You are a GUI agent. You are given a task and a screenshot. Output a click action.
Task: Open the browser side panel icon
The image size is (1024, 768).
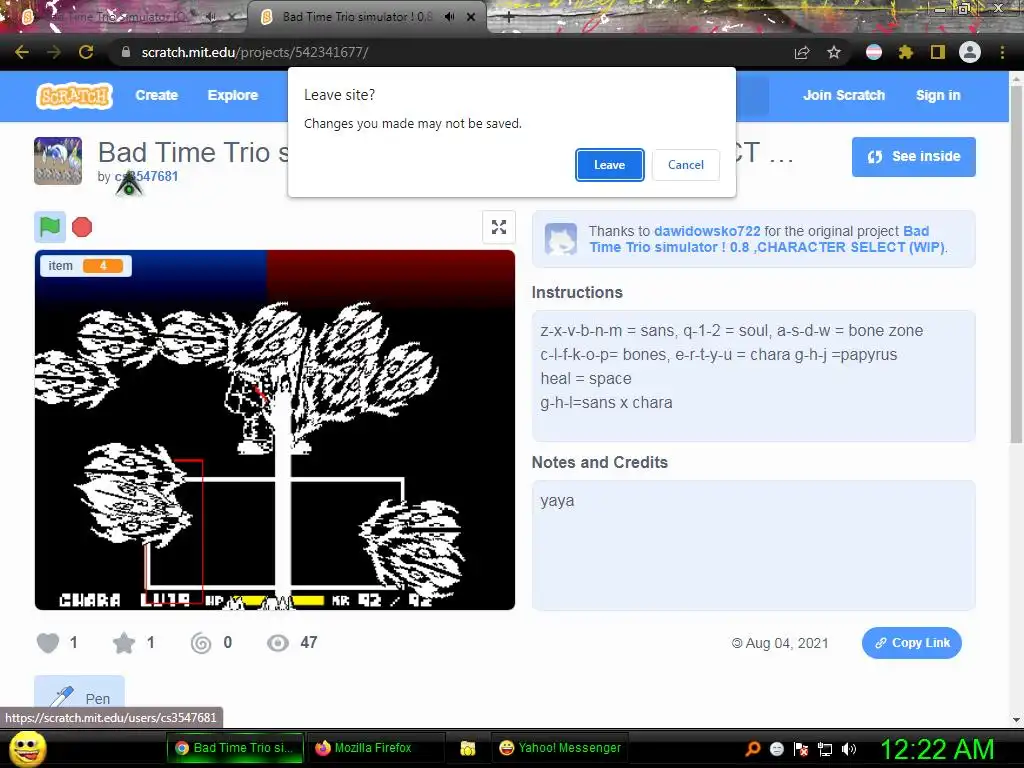click(938, 52)
